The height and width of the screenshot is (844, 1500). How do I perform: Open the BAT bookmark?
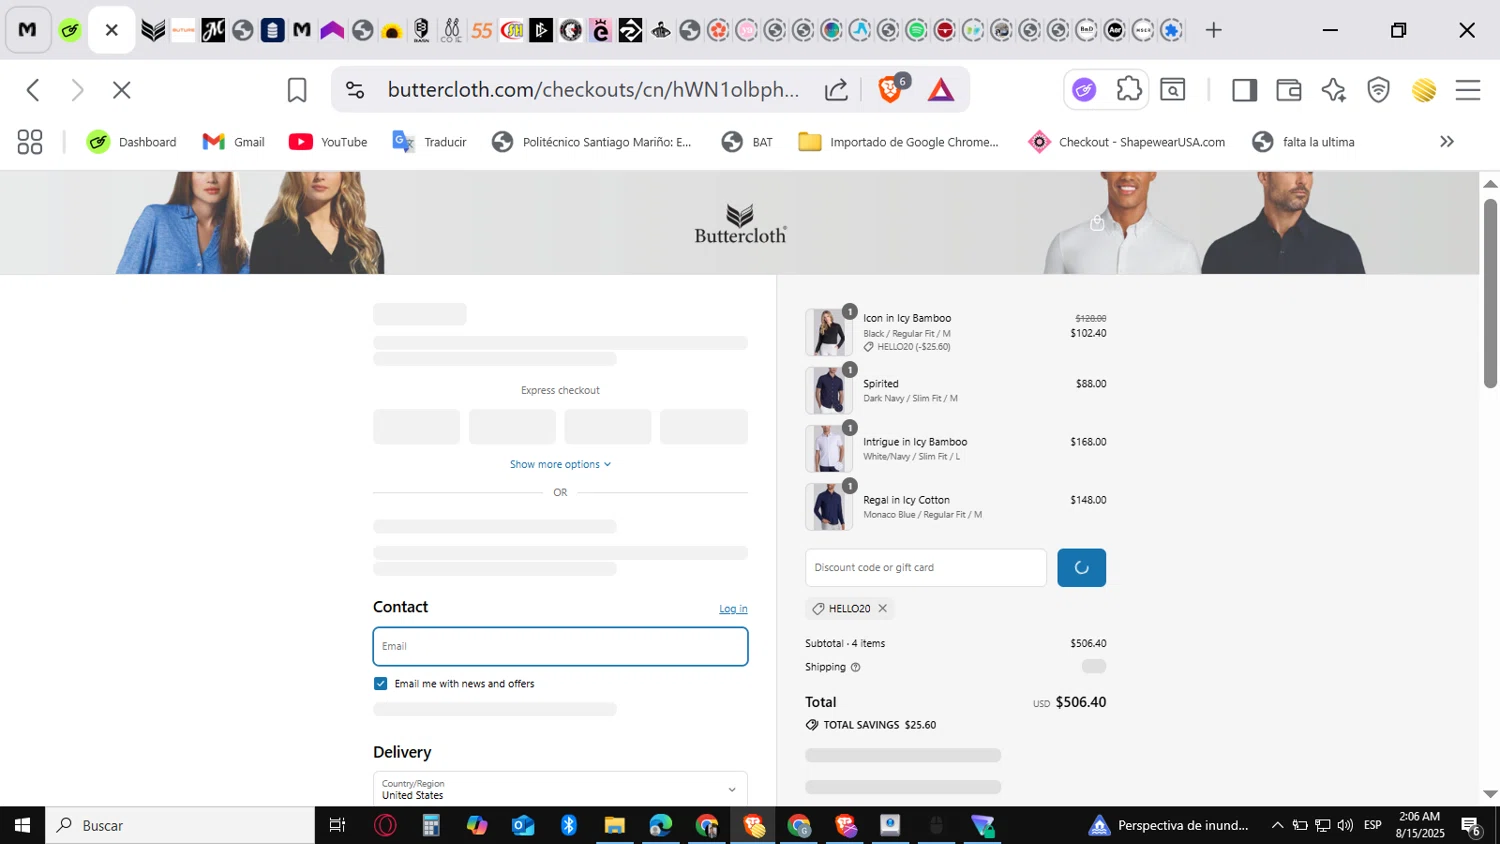747,142
